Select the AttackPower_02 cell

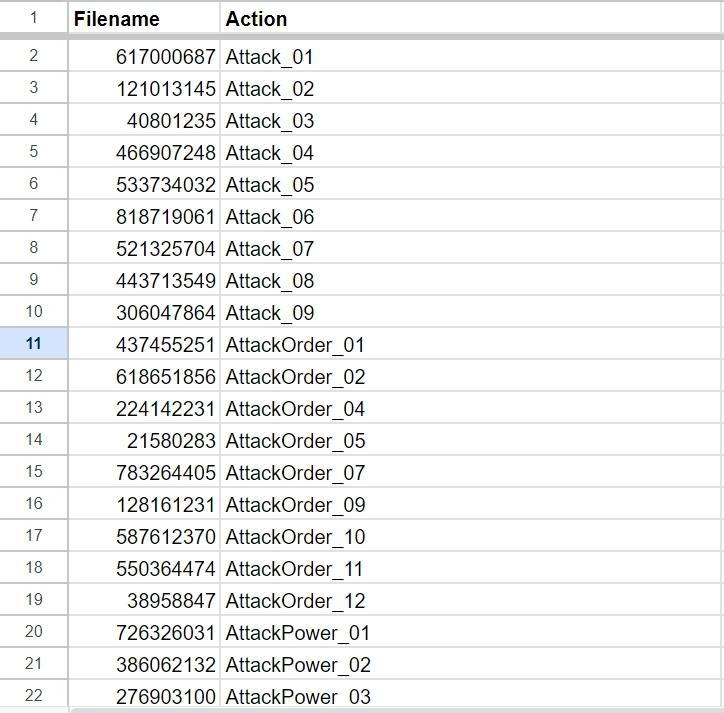pyautogui.click(x=470, y=665)
